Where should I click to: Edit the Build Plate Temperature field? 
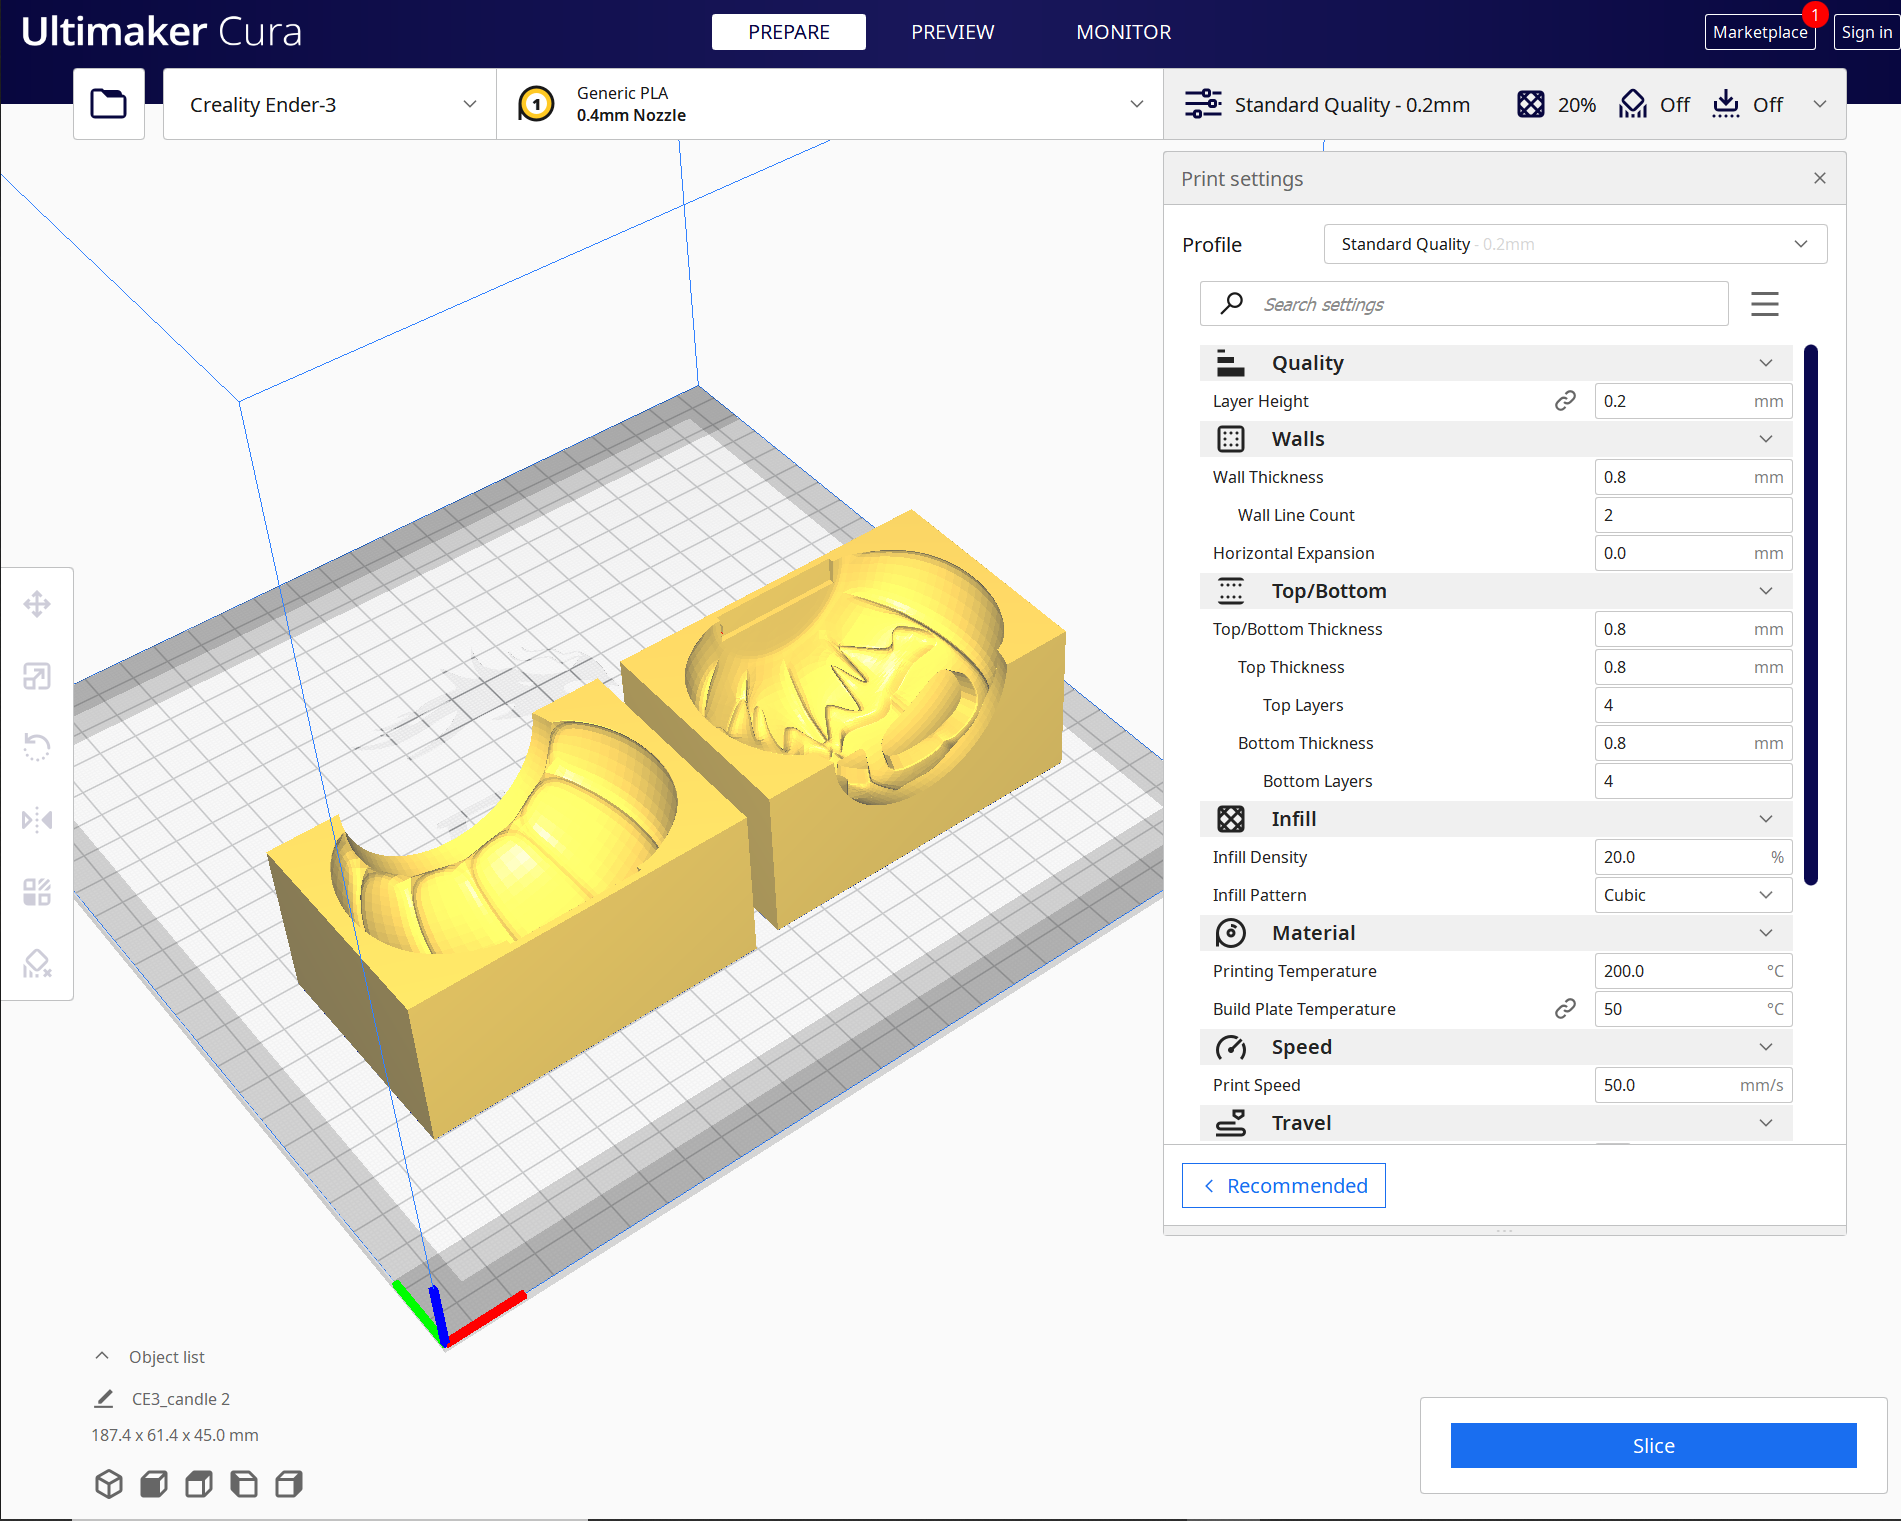click(x=1693, y=1009)
